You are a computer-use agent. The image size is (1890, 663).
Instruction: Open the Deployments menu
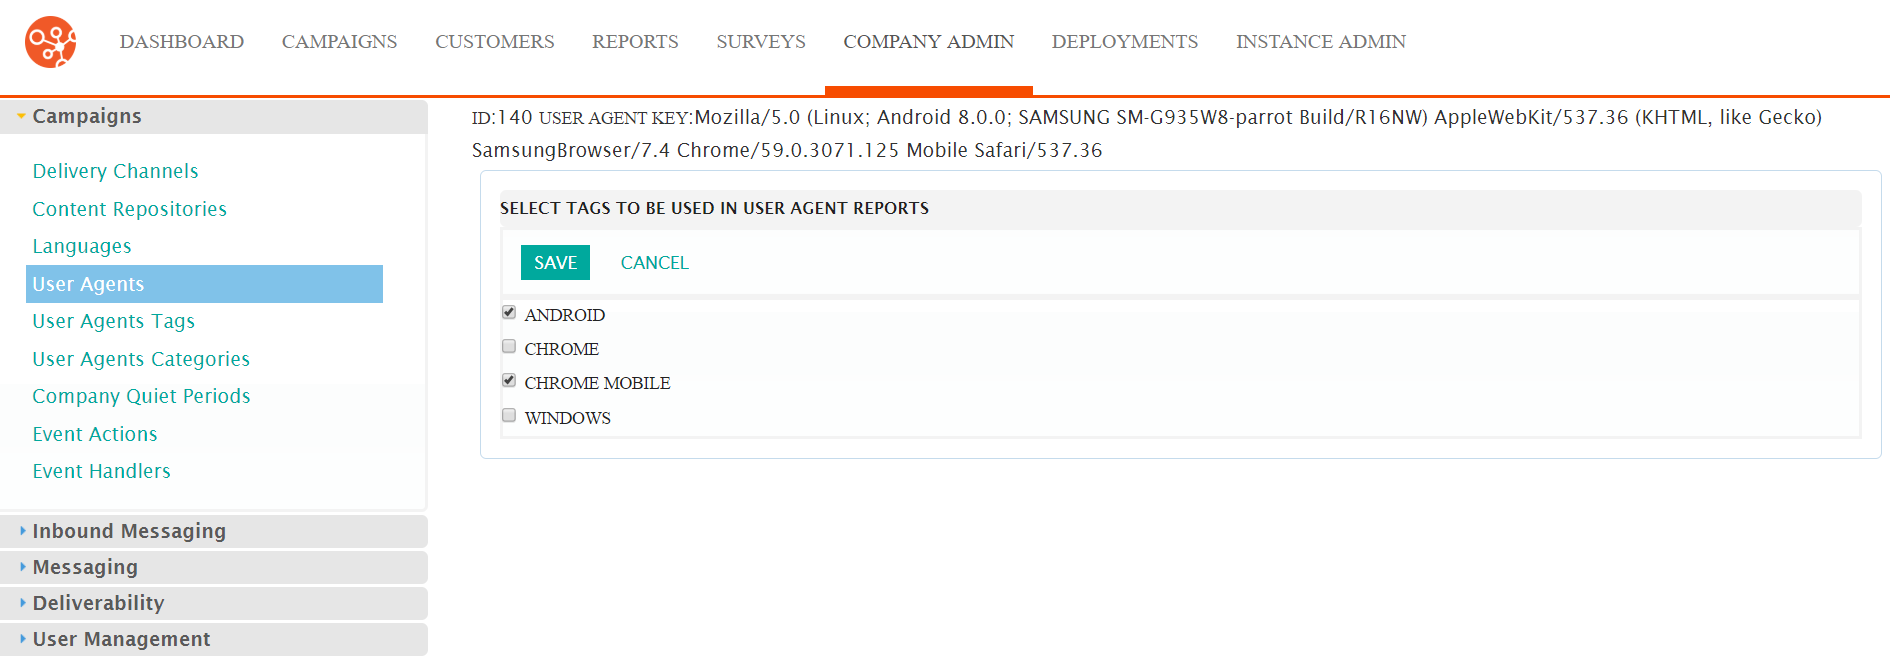(x=1125, y=42)
